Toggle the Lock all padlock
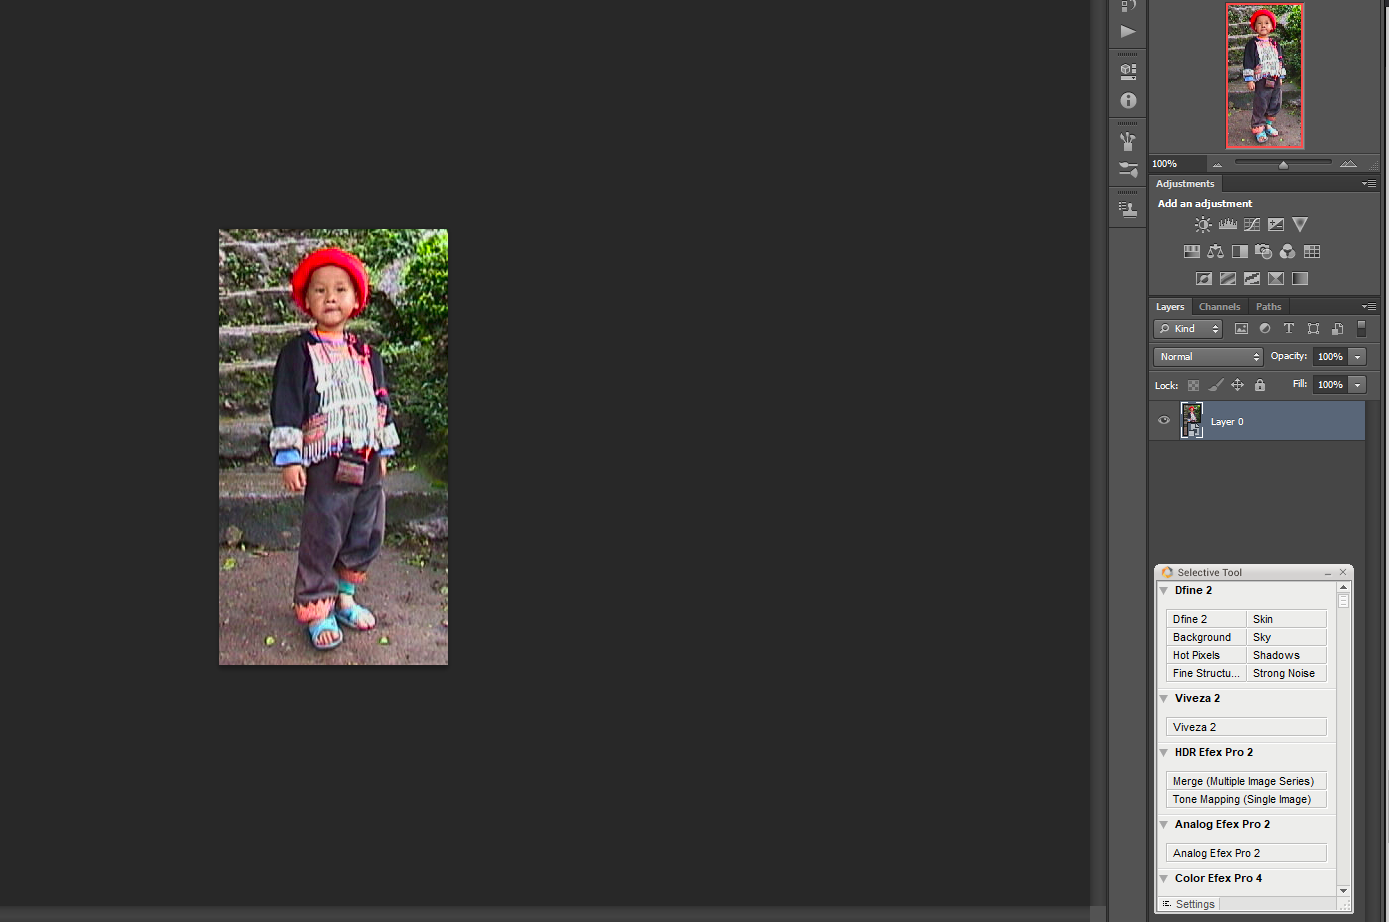Image resolution: width=1389 pixels, height=922 pixels. [x=1260, y=385]
